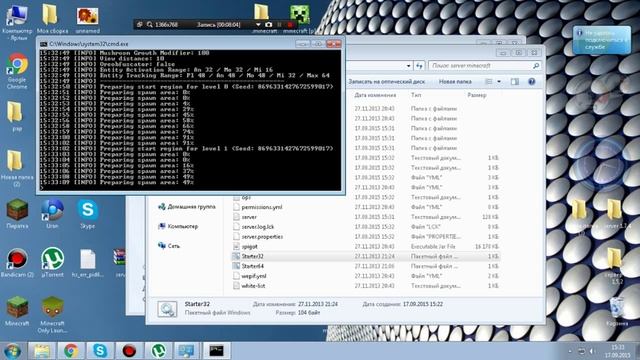Open the address bar history dropdown
640x360 pixels.
click(409, 66)
